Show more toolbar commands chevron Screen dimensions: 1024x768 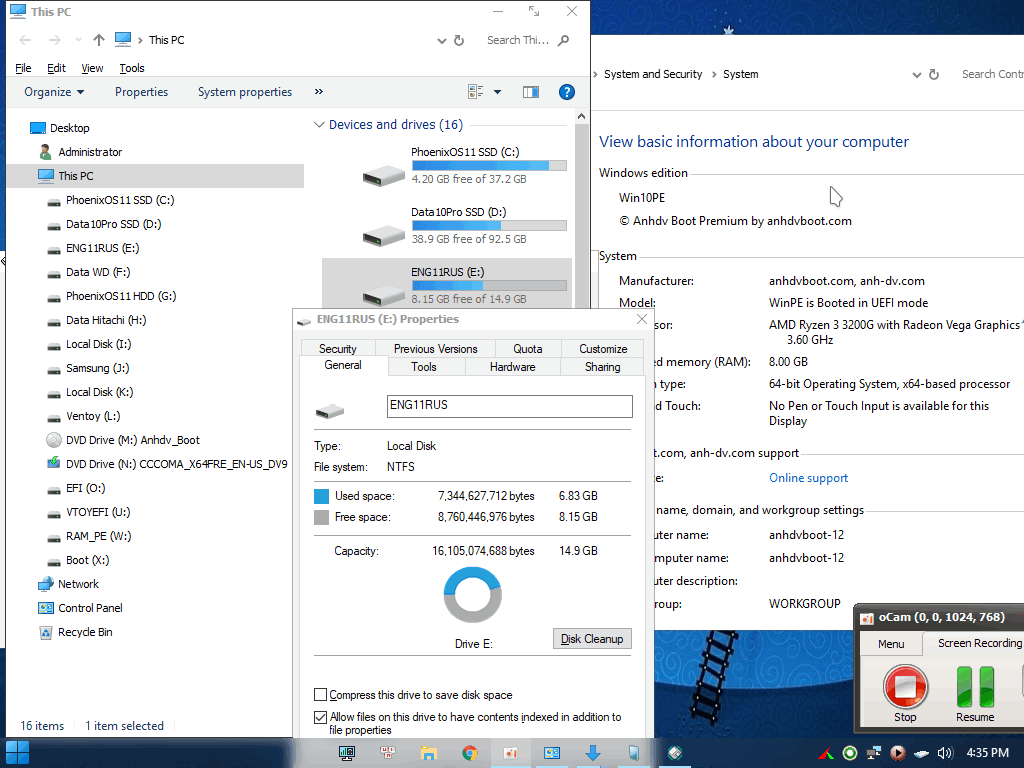tap(319, 92)
